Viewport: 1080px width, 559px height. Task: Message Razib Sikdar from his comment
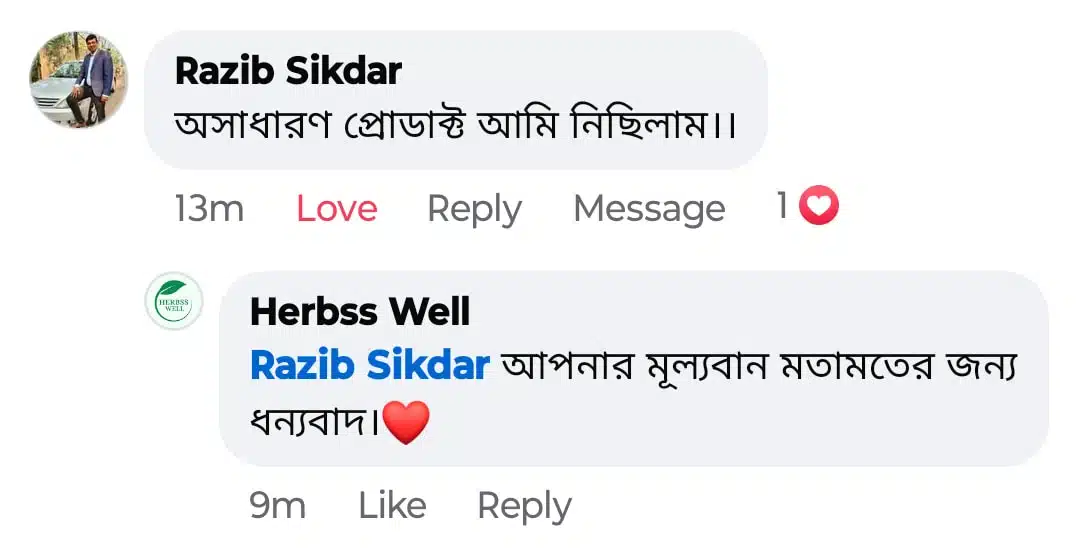650,209
